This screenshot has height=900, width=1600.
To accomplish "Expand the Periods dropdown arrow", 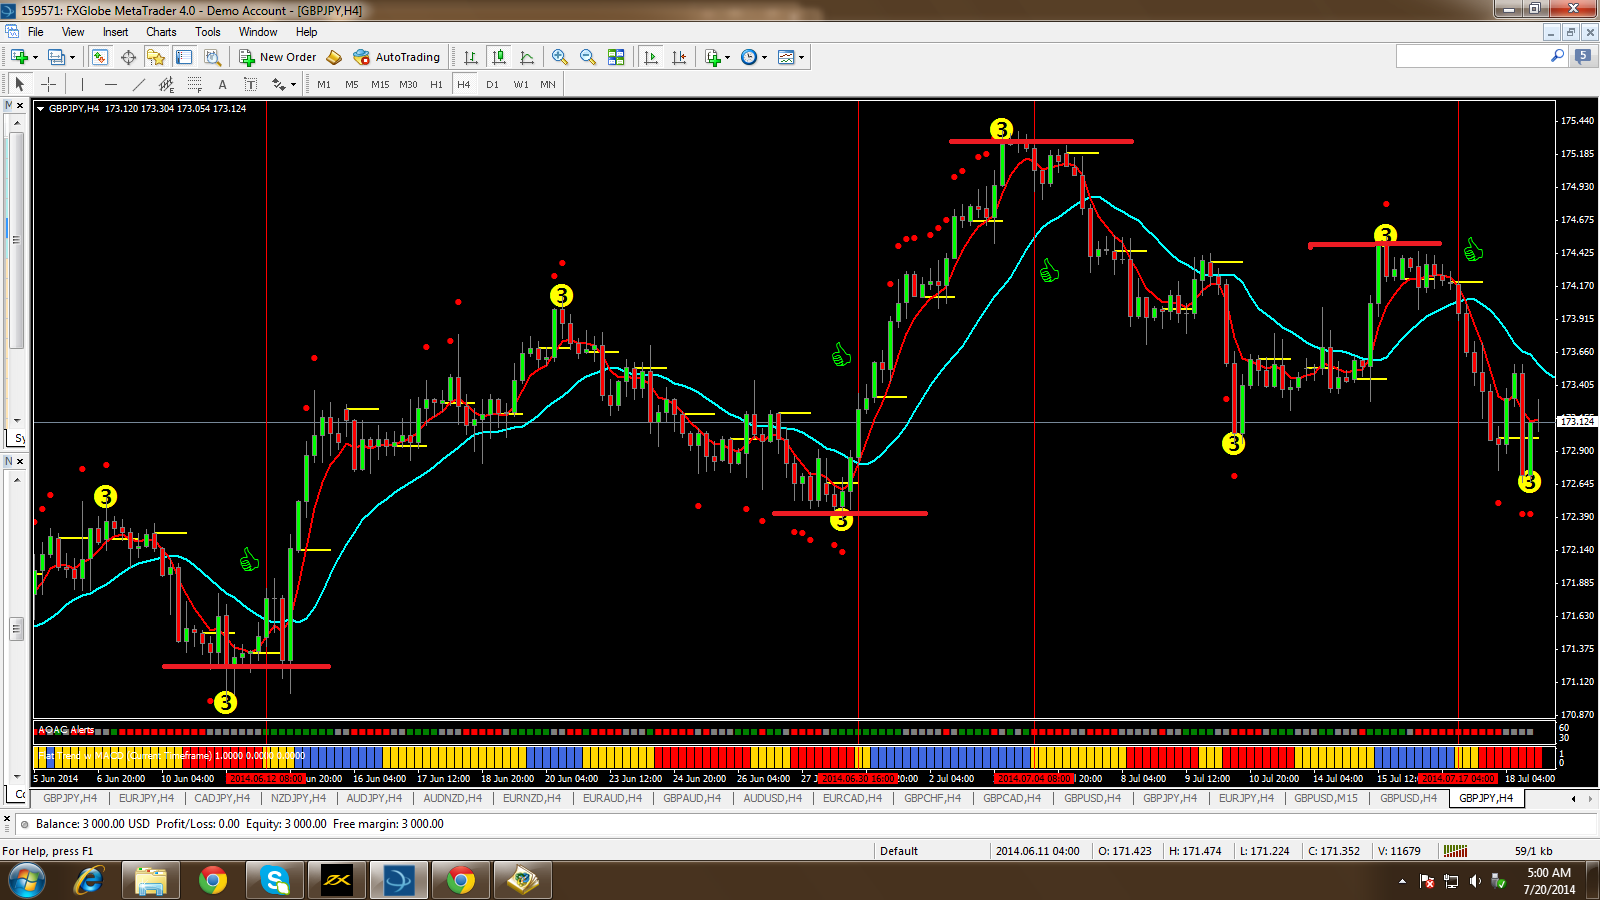I will tap(764, 57).
